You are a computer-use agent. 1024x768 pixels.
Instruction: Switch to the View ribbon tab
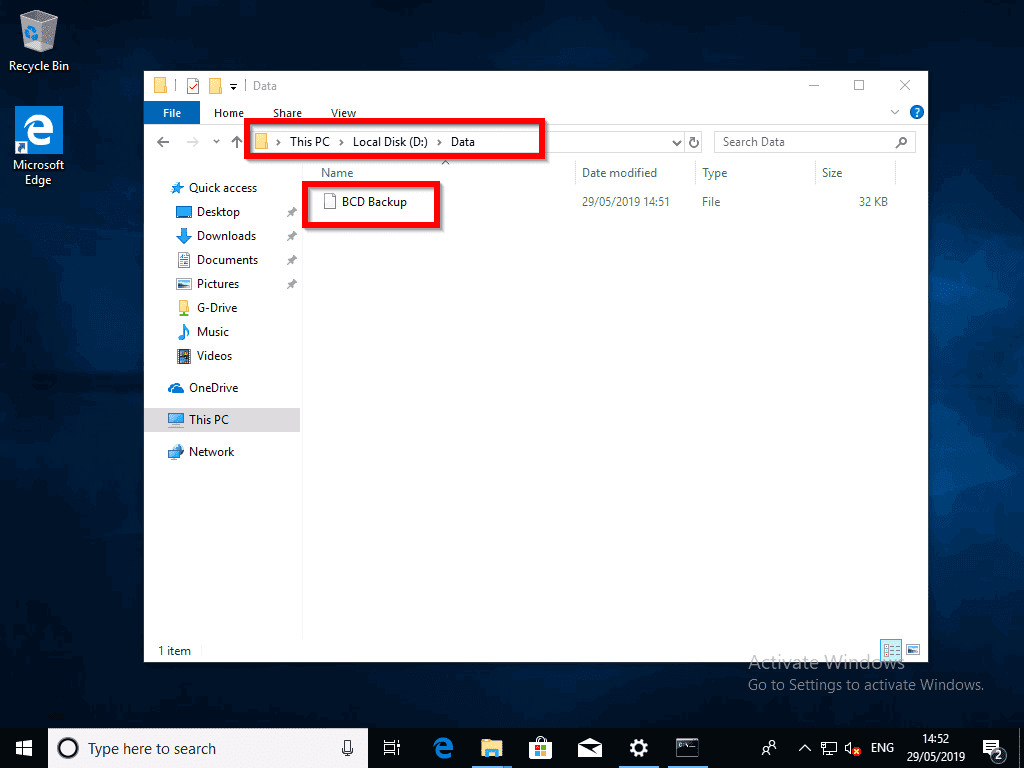pyautogui.click(x=343, y=113)
